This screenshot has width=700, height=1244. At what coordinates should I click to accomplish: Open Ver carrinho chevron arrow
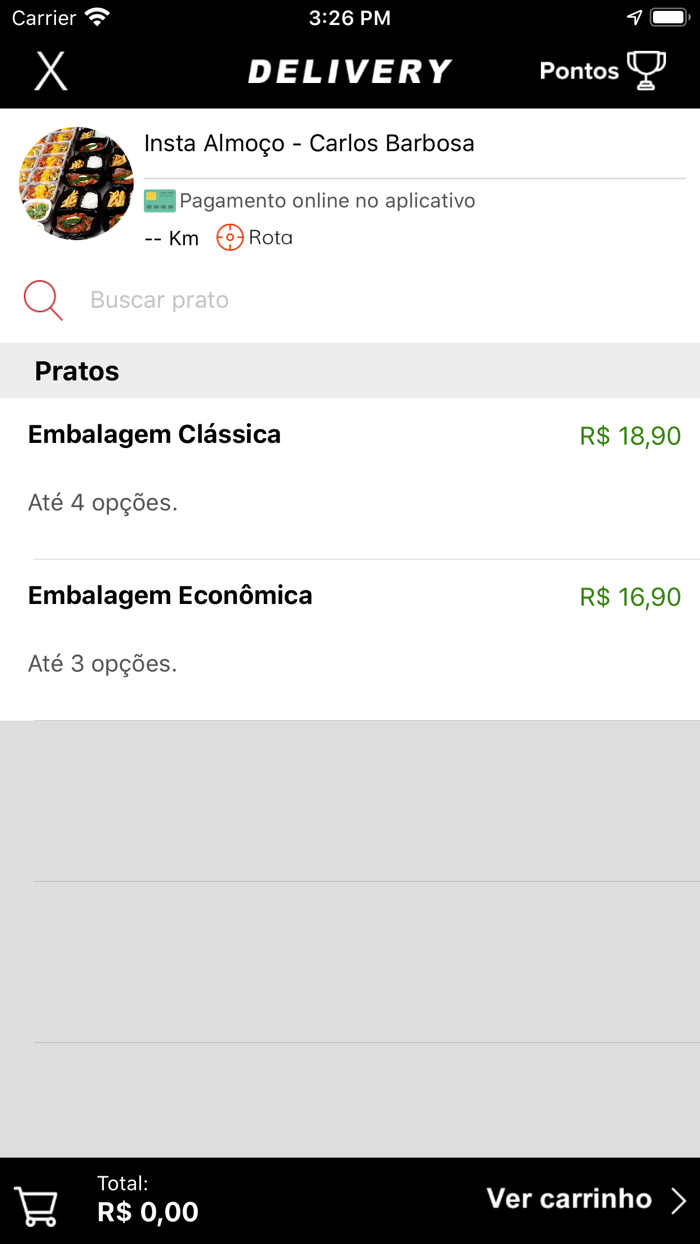coord(678,1199)
